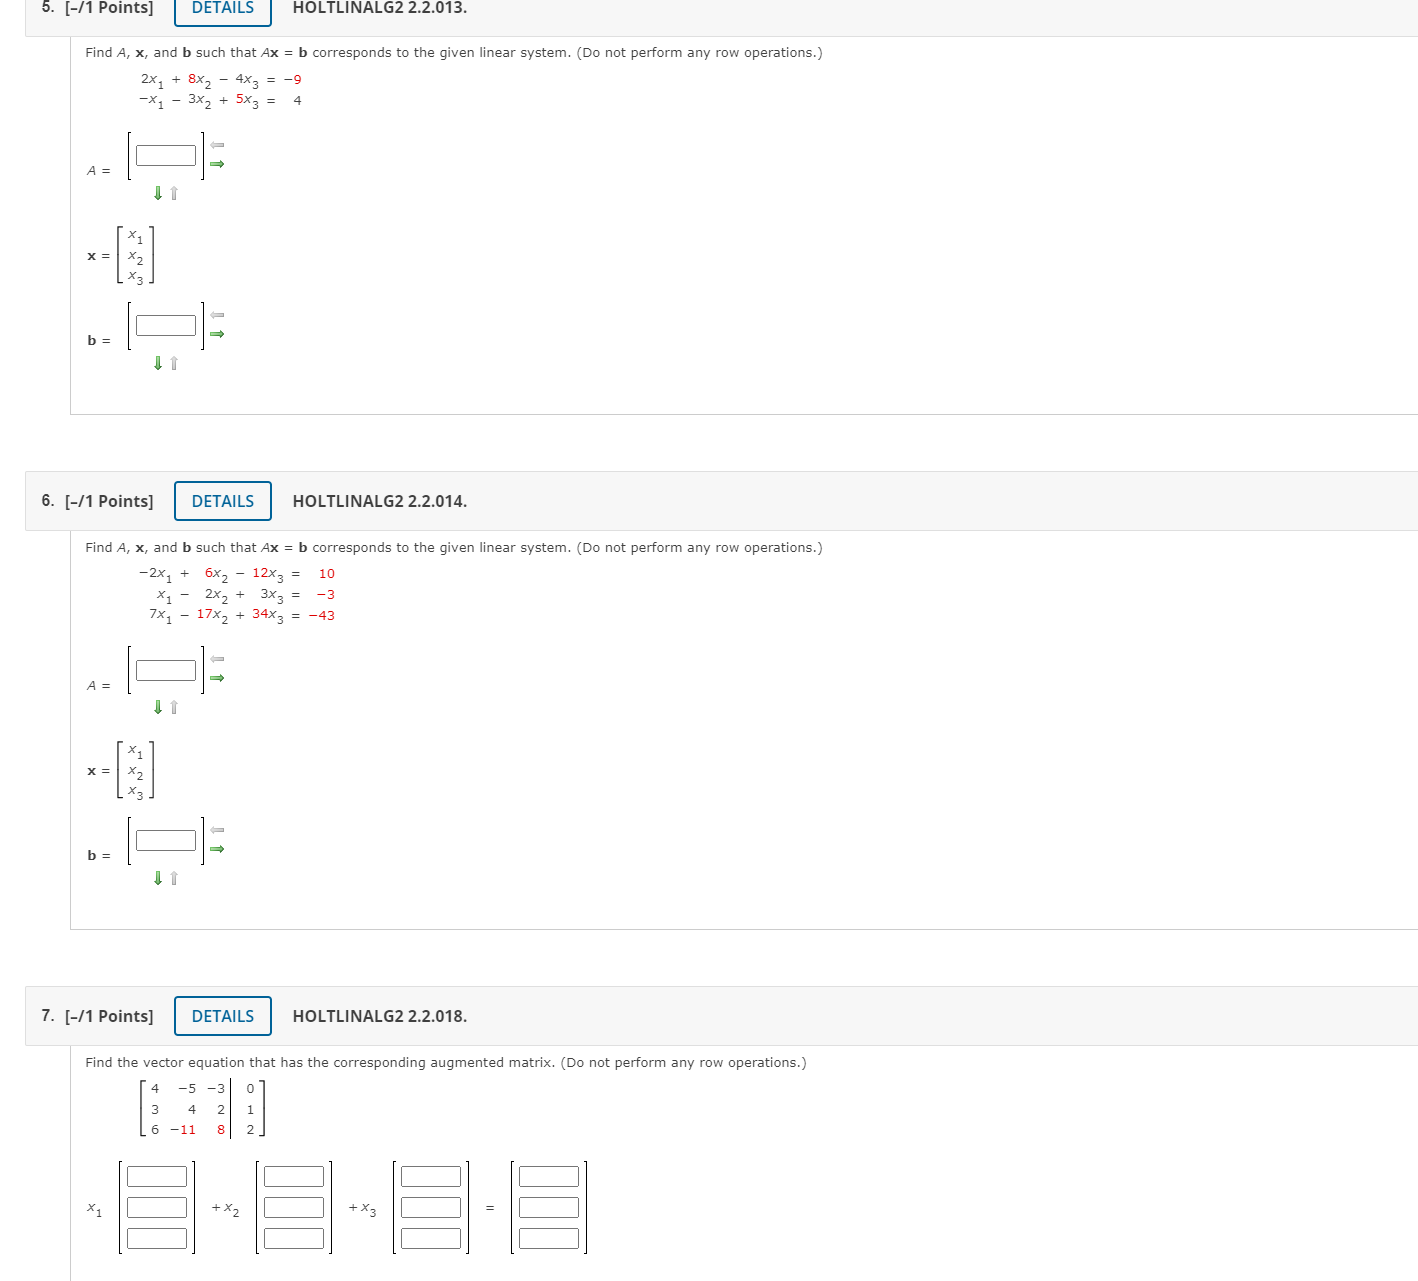Screen dimensions: 1418x1281
Task: Click add-row down arrow for question 6 vector b
Action: click(158, 878)
